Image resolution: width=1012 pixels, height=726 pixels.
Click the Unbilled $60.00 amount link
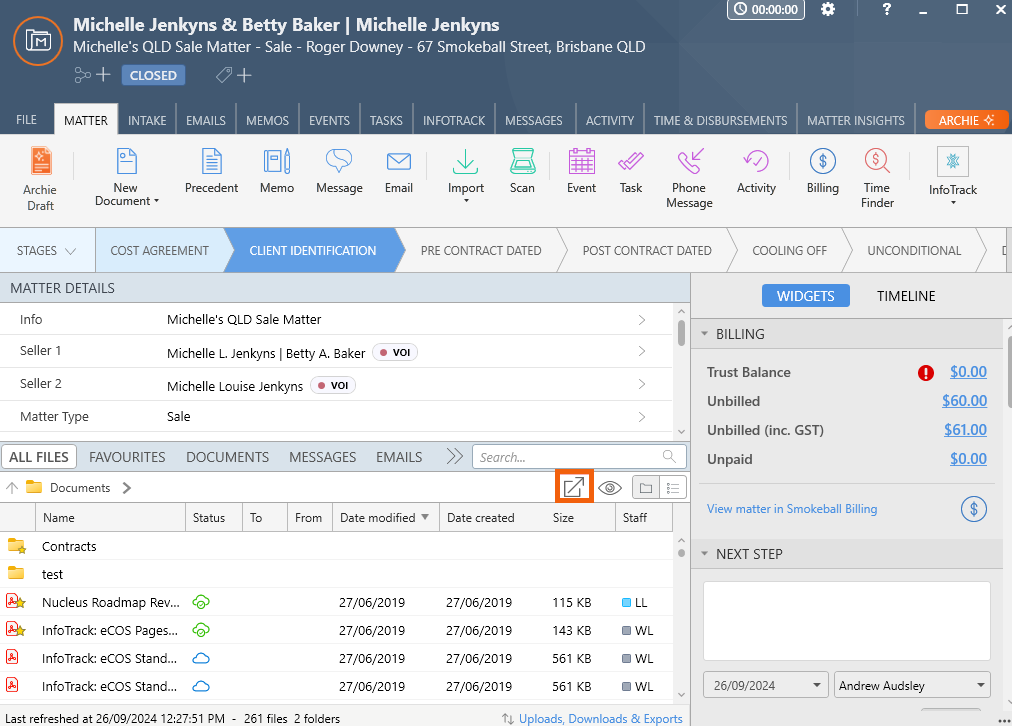(964, 401)
